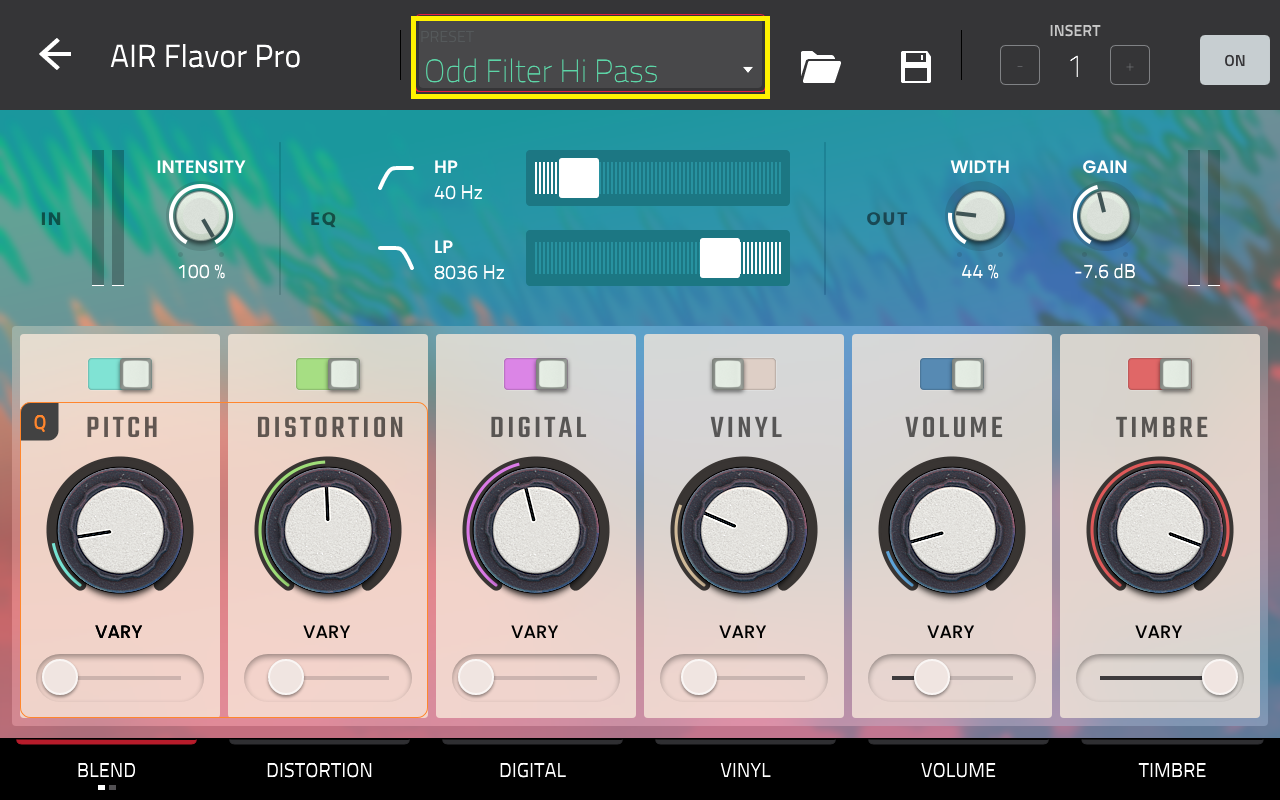This screenshot has height=800, width=1280.
Task: Click the Q-Link icon on Pitch panel
Action: coord(40,422)
